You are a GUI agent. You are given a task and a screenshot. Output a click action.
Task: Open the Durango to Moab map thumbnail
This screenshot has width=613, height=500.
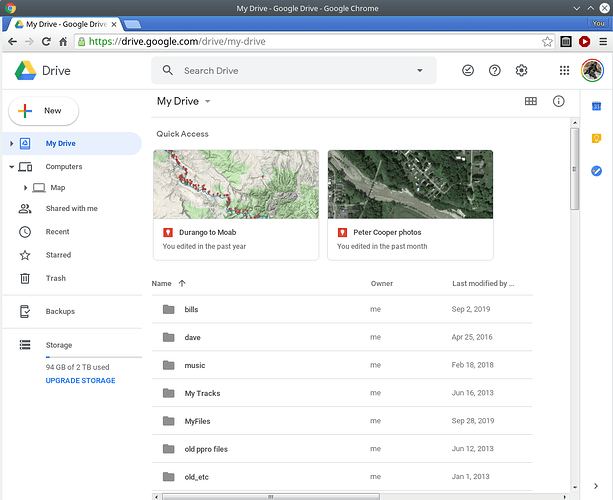(236, 184)
